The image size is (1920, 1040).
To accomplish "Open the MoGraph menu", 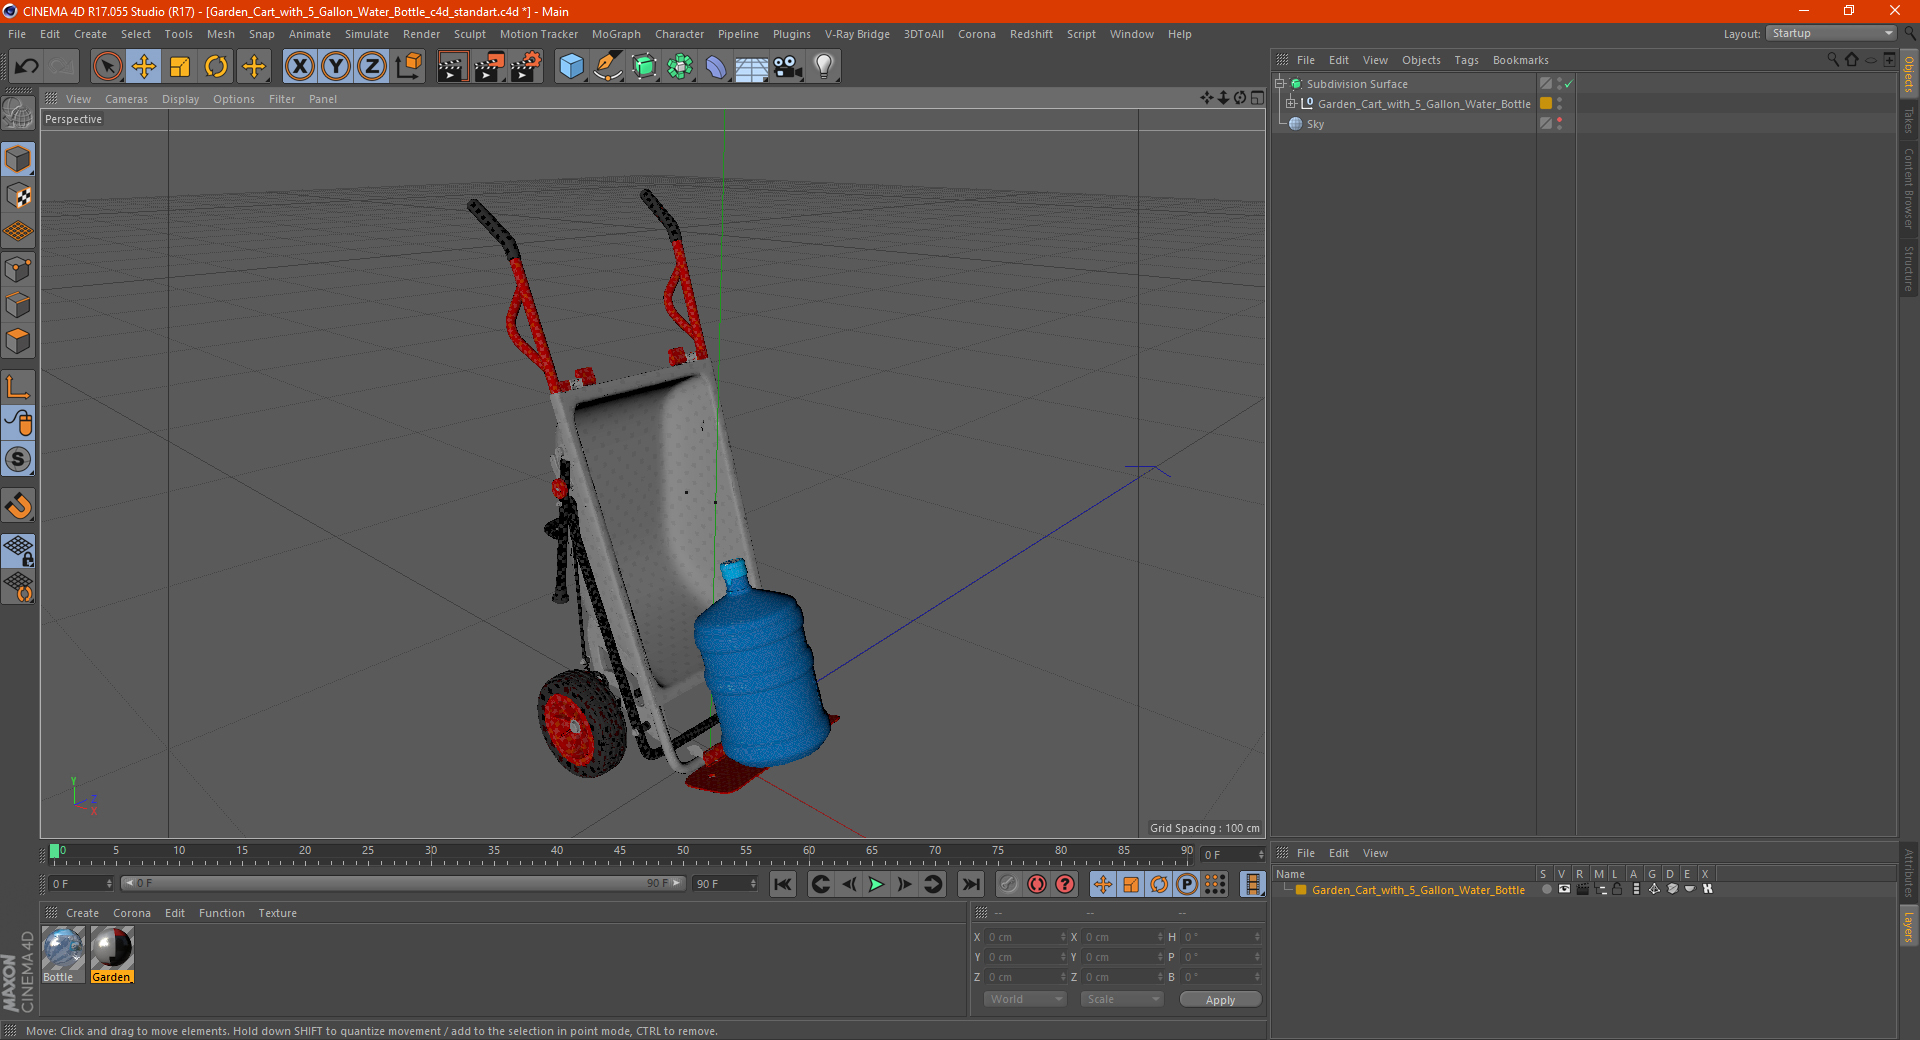I will [x=615, y=34].
